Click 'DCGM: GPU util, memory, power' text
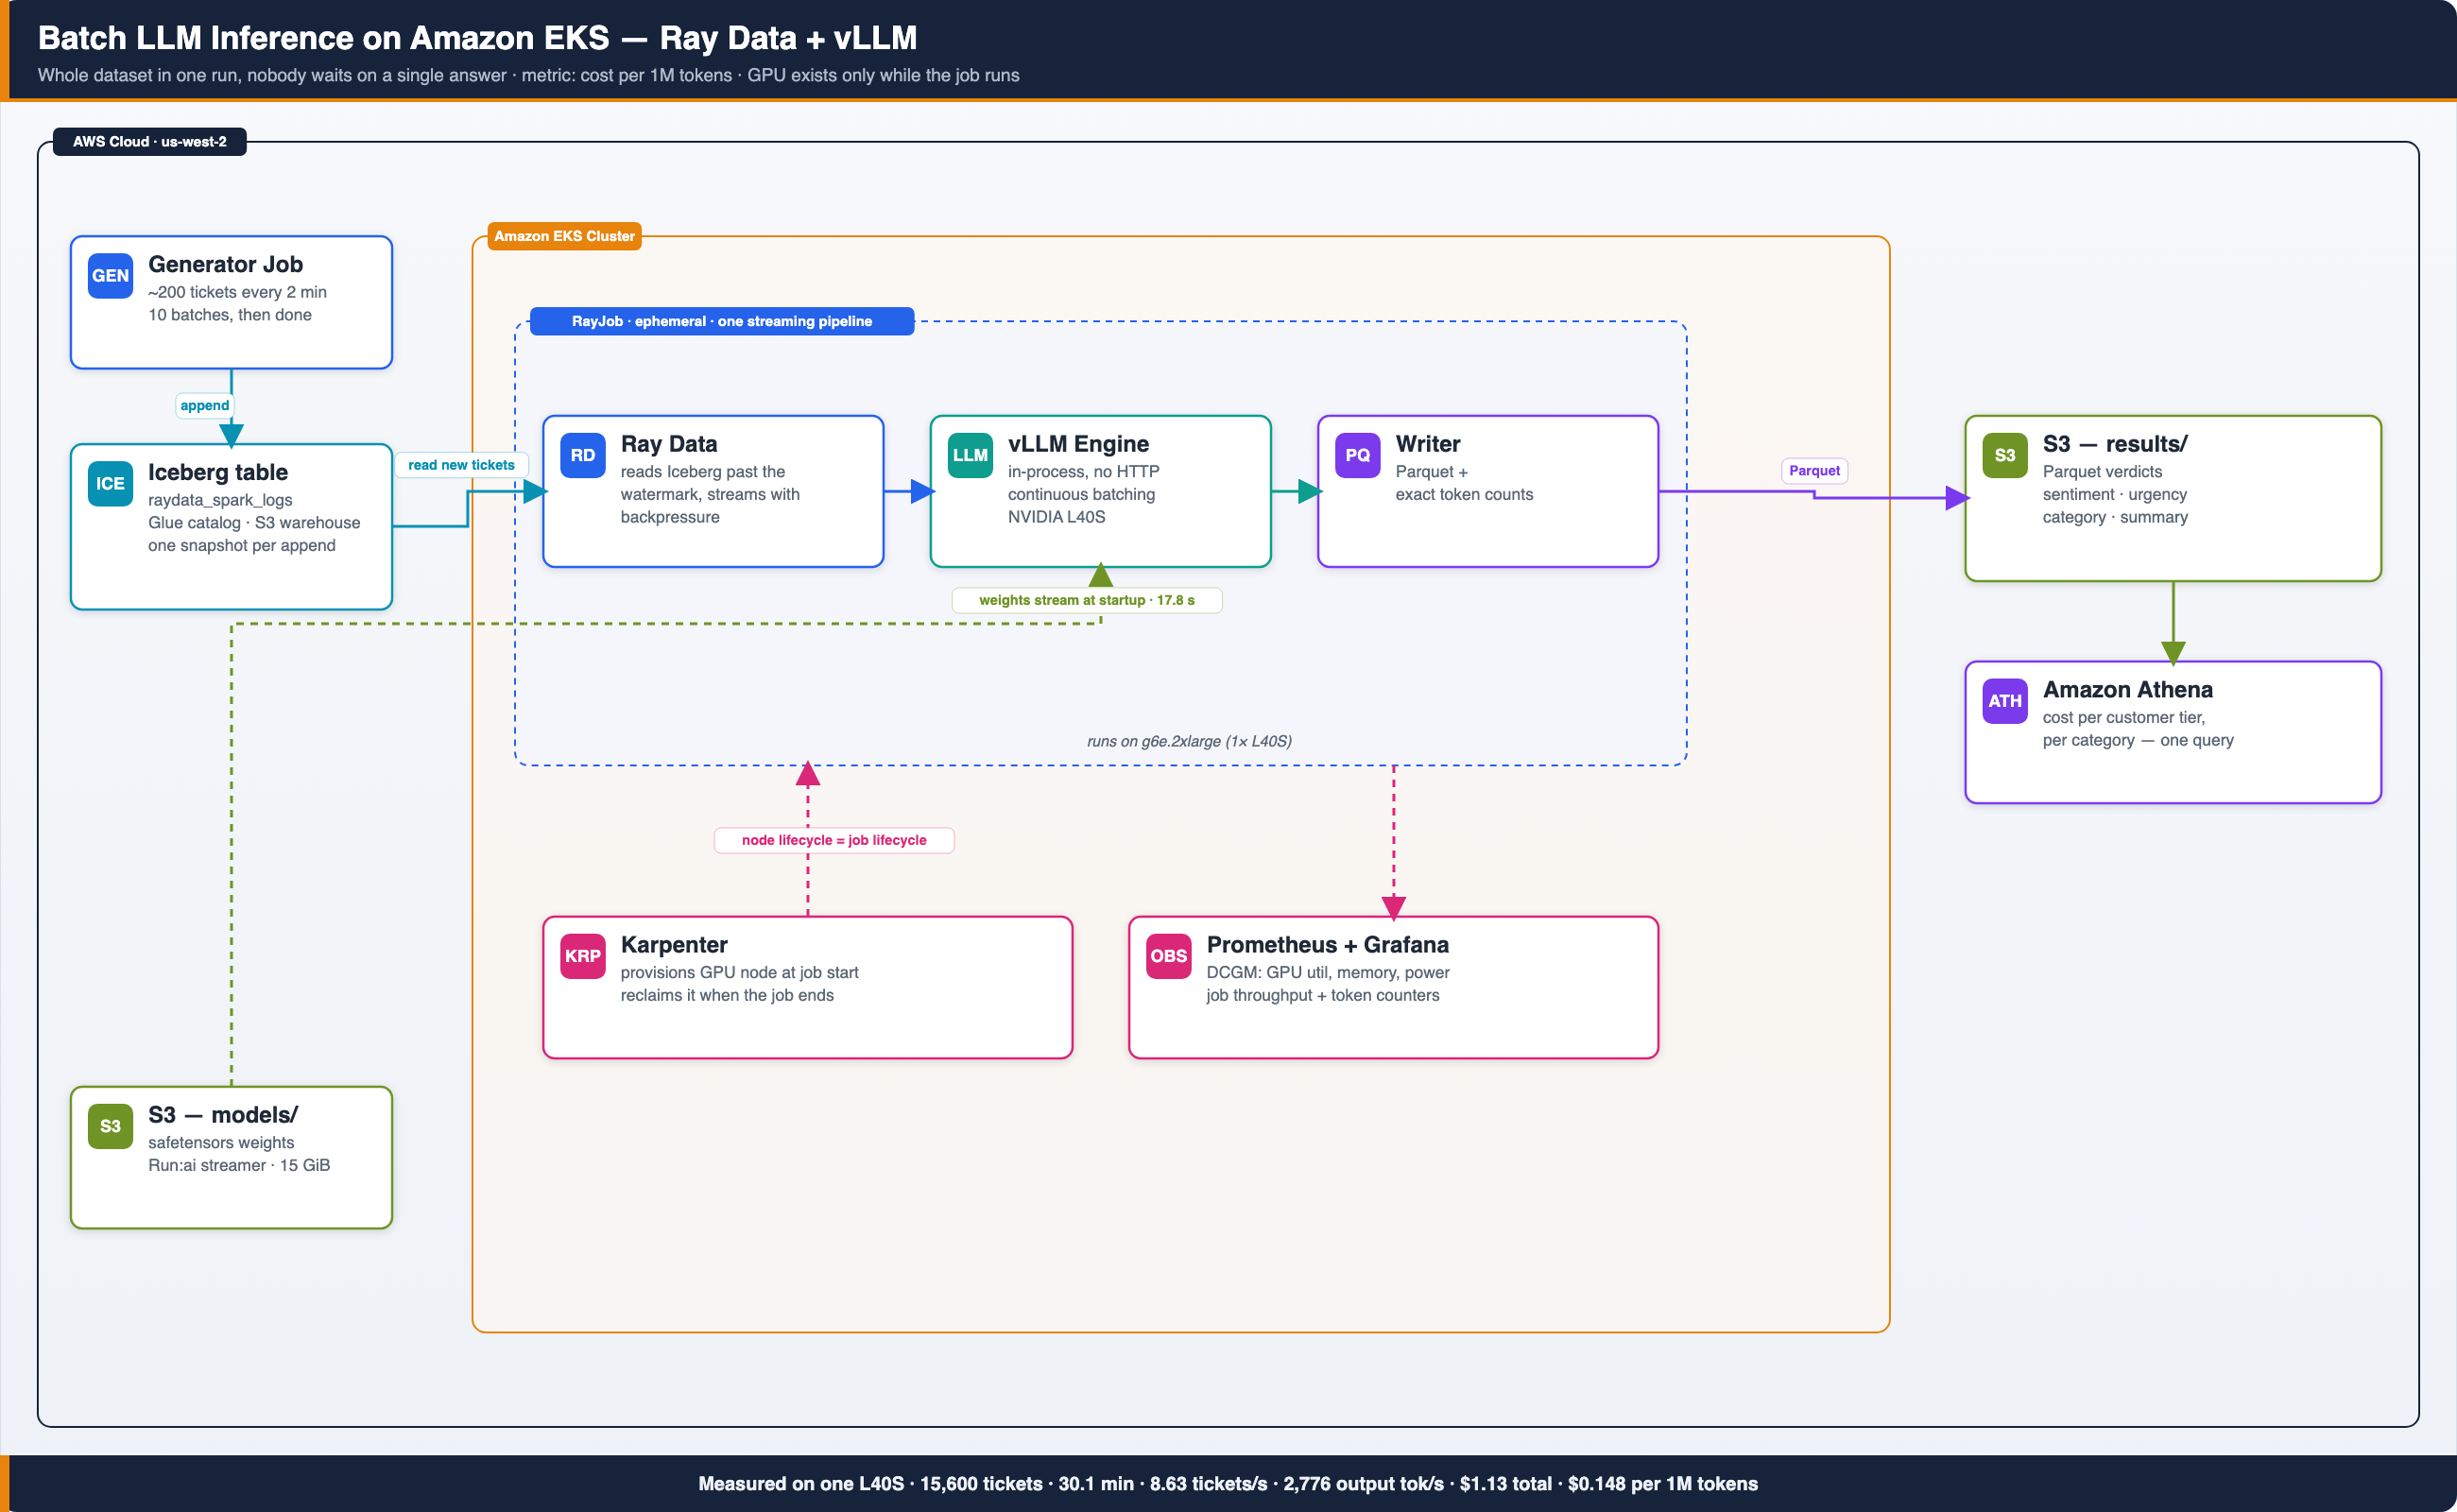The height and width of the screenshot is (1512, 2457). pos(1328,973)
